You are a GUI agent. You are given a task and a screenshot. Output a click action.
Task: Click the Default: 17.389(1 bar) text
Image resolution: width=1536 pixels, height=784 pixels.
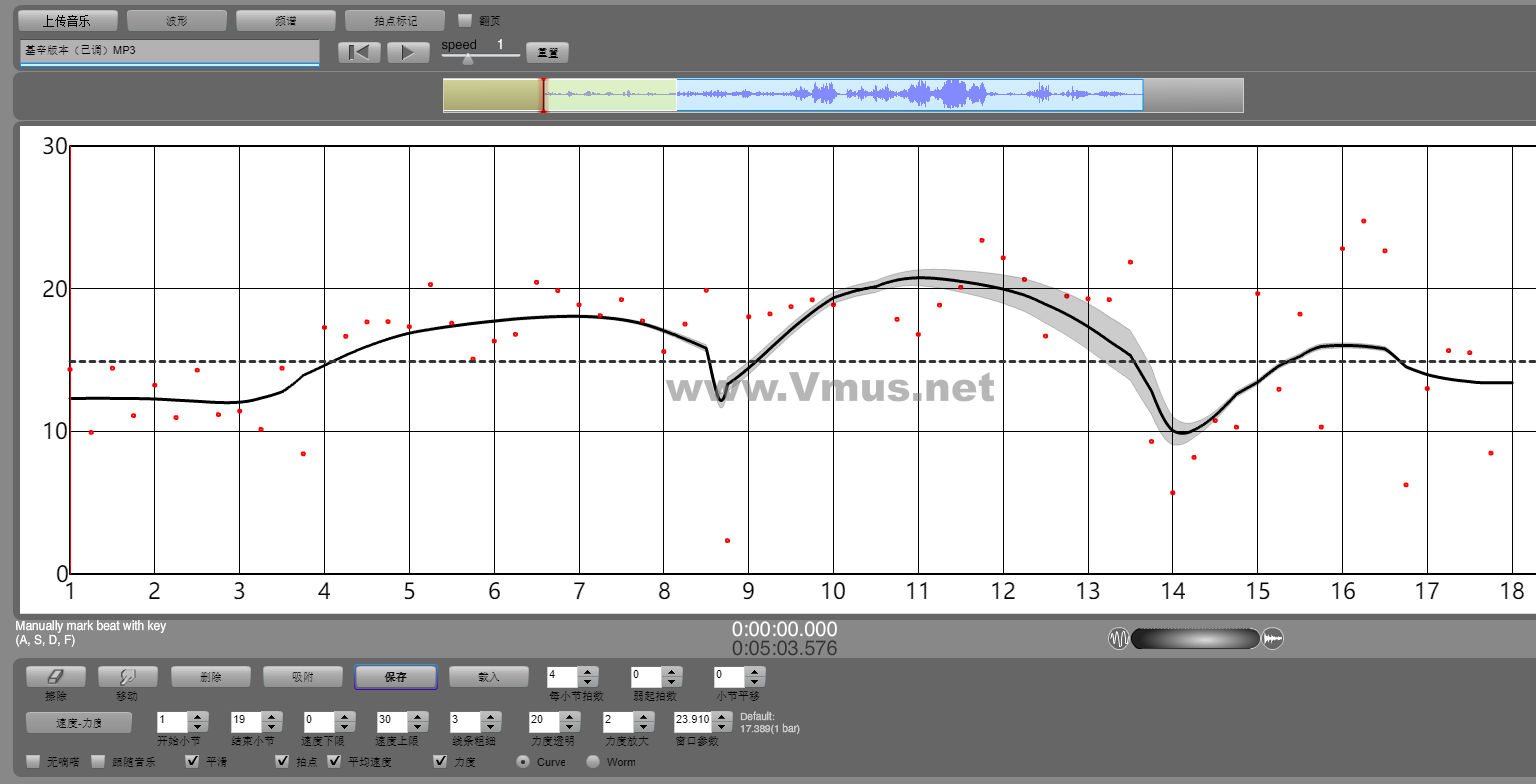click(x=770, y=722)
